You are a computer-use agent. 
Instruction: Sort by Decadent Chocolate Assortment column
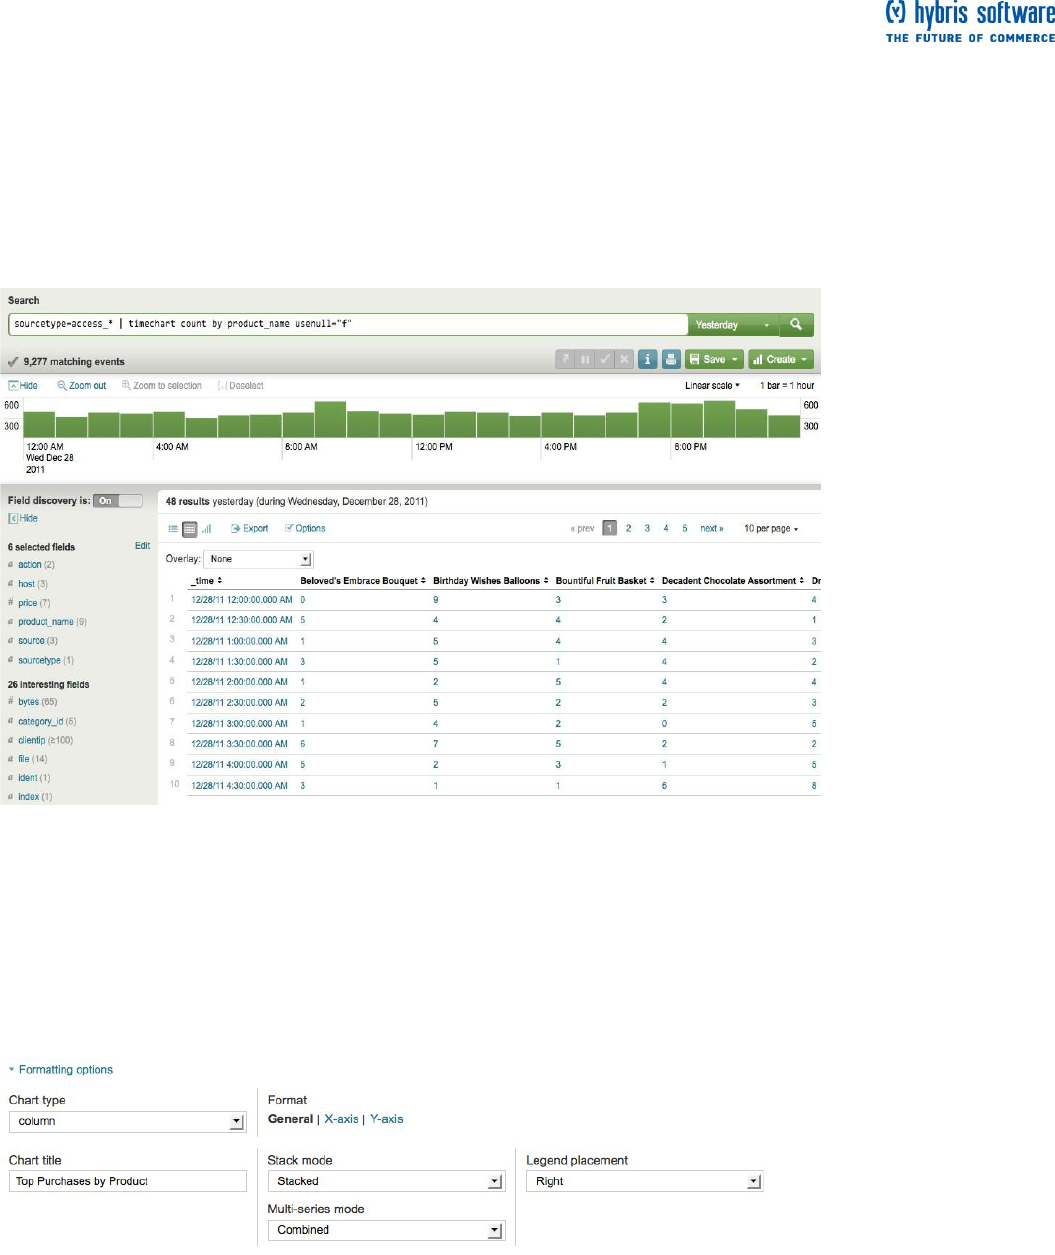pyautogui.click(x=733, y=581)
